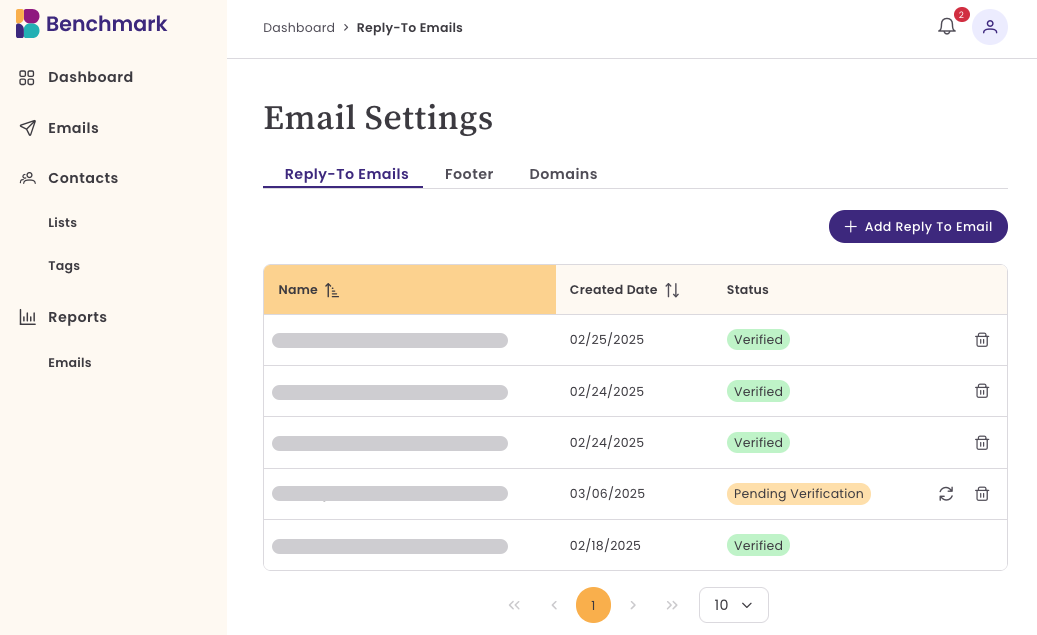Switch to the Footer tab
The width and height of the screenshot is (1037, 635).
[469, 174]
